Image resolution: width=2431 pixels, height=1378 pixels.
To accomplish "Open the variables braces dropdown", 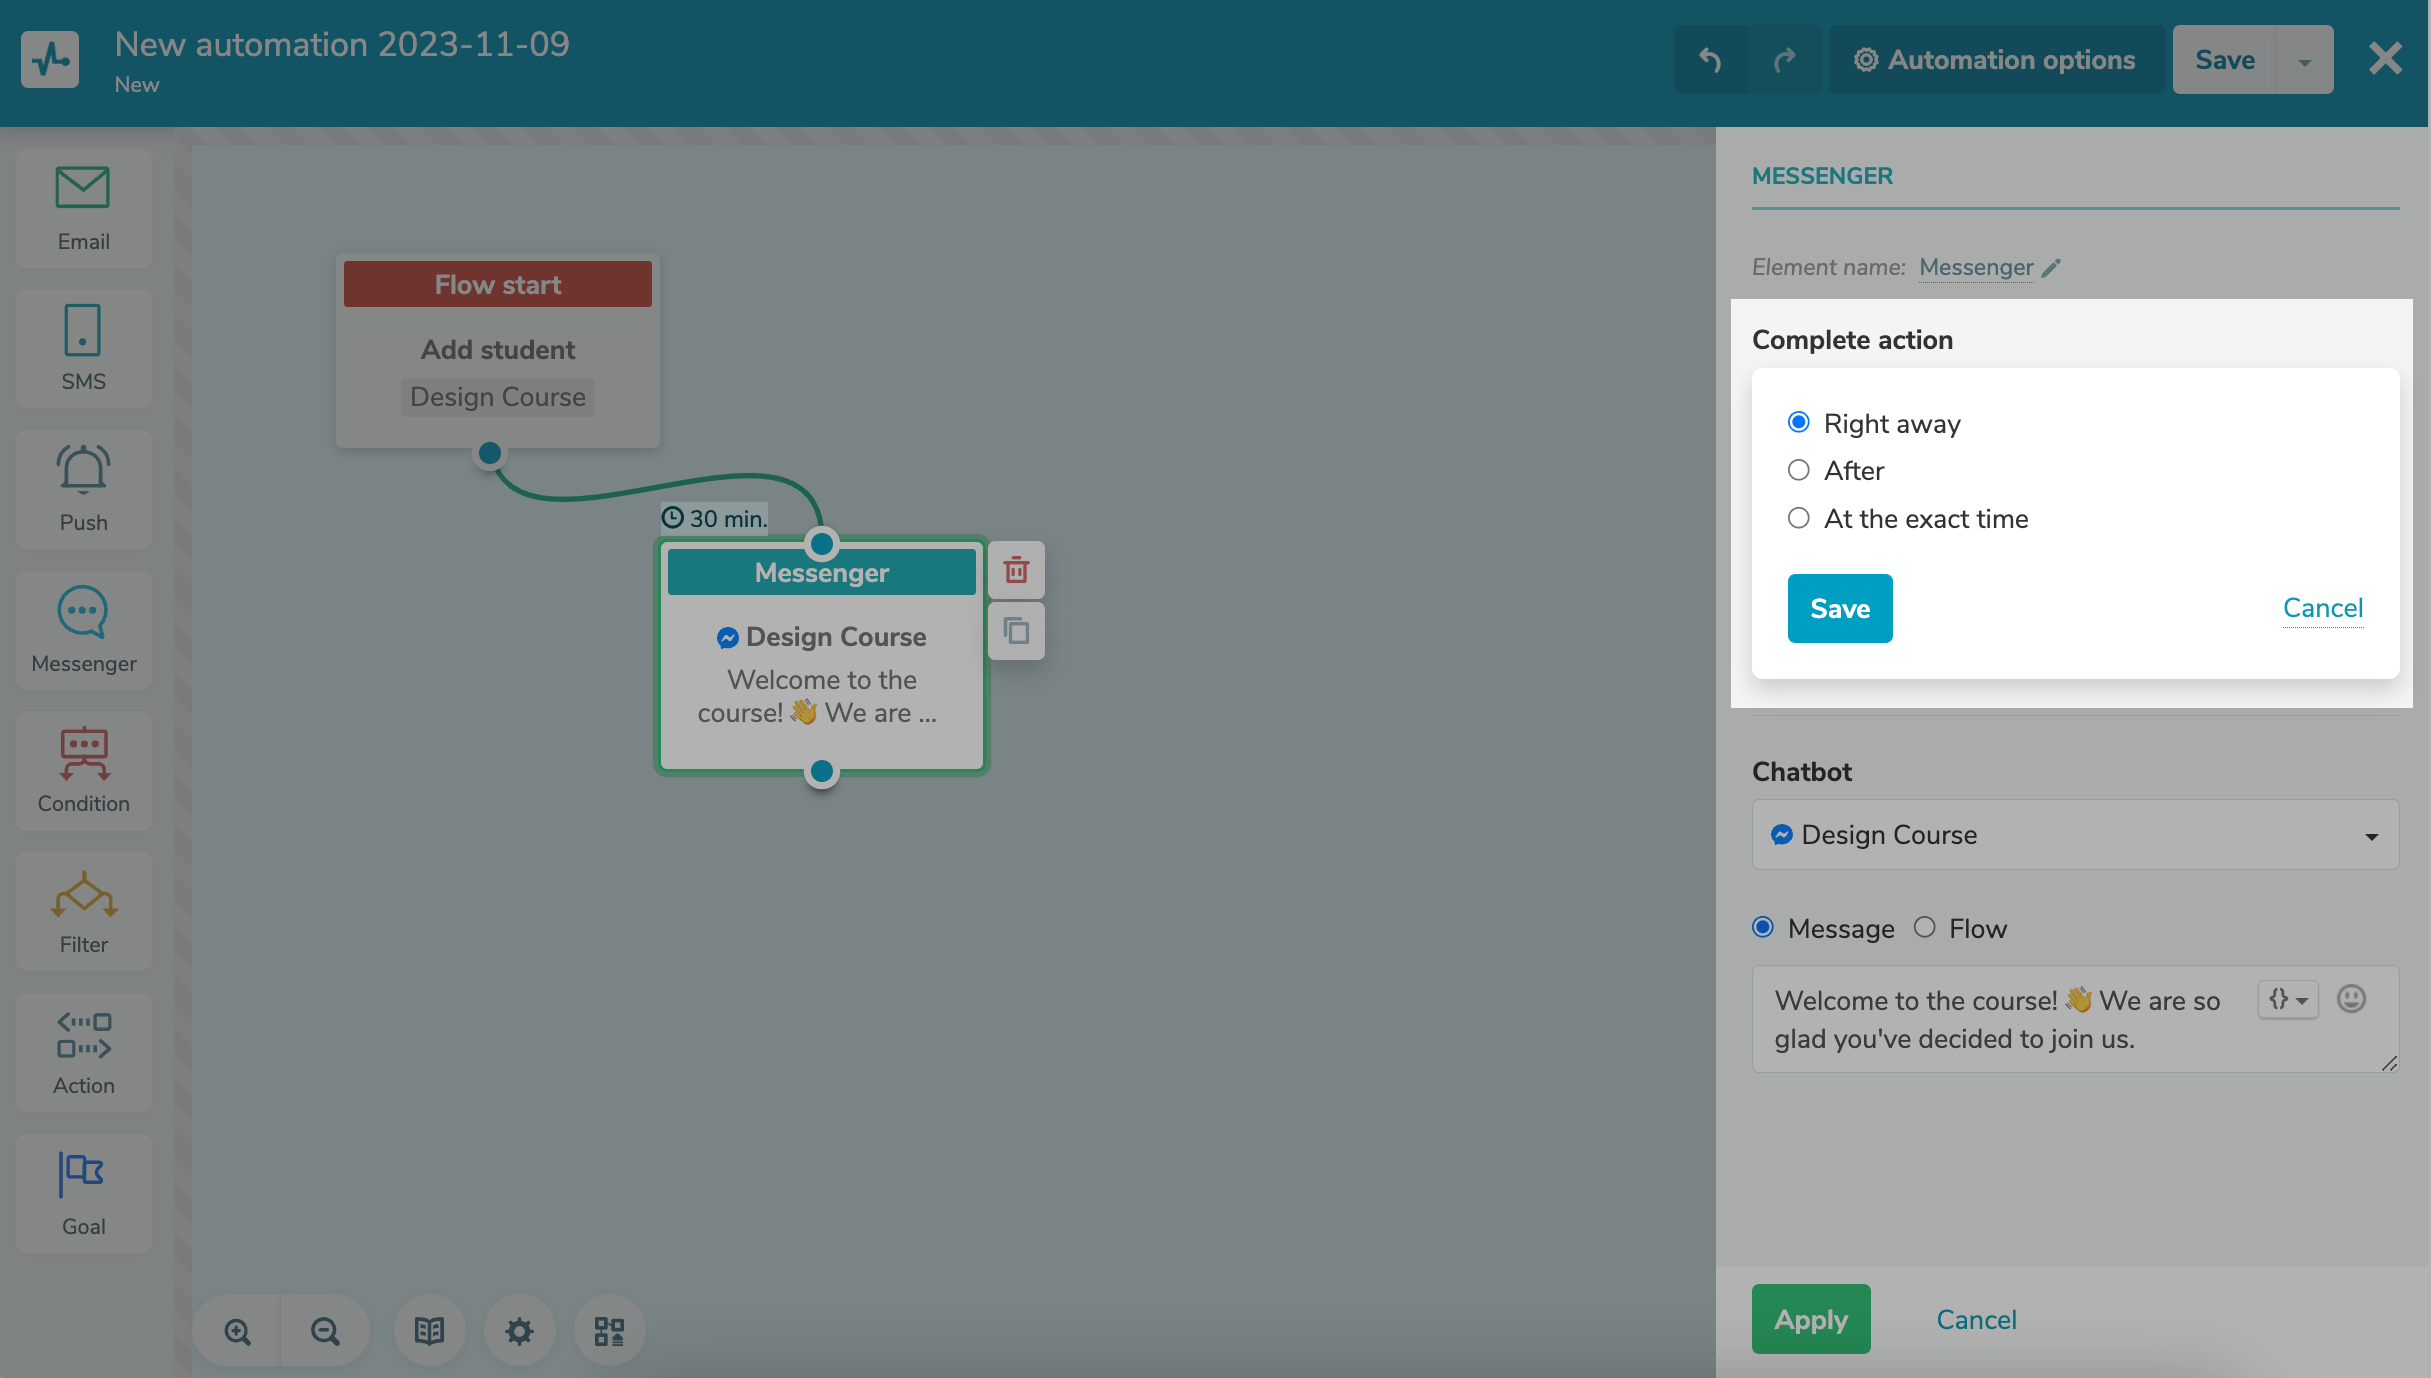I will tap(2287, 999).
